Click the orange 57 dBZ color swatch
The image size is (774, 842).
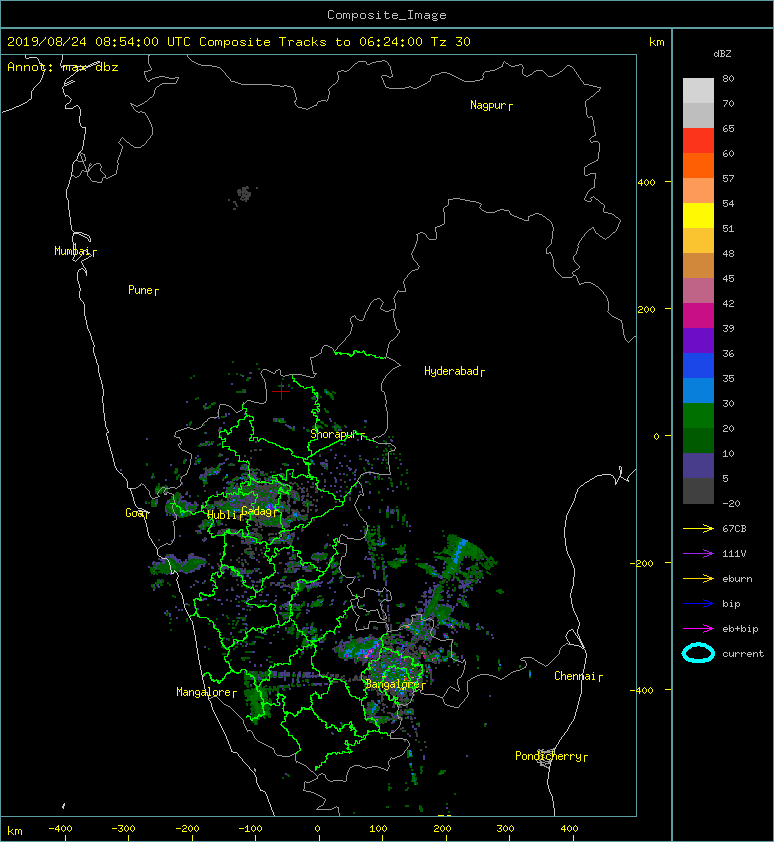(x=698, y=166)
